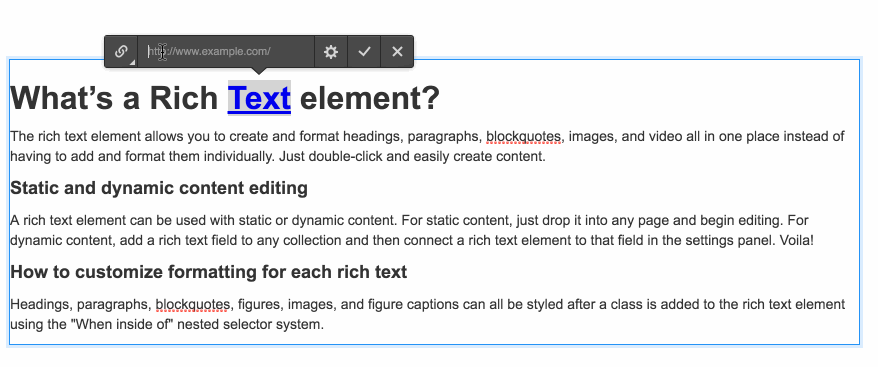
Task: Confirm the link with the checkmark icon
Action: pos(365,52)
